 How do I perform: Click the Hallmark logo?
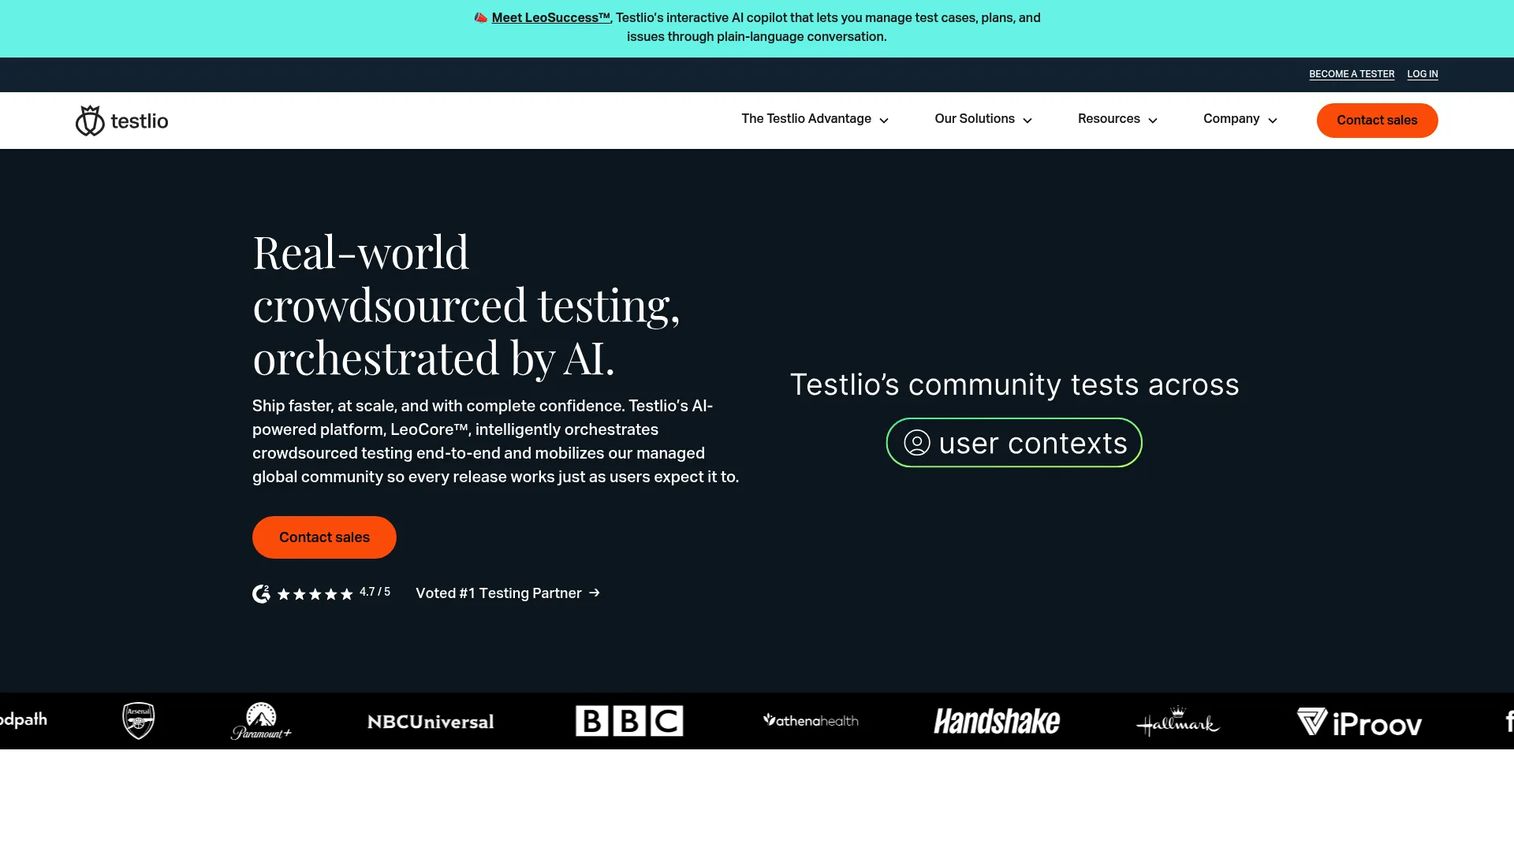1178,721
